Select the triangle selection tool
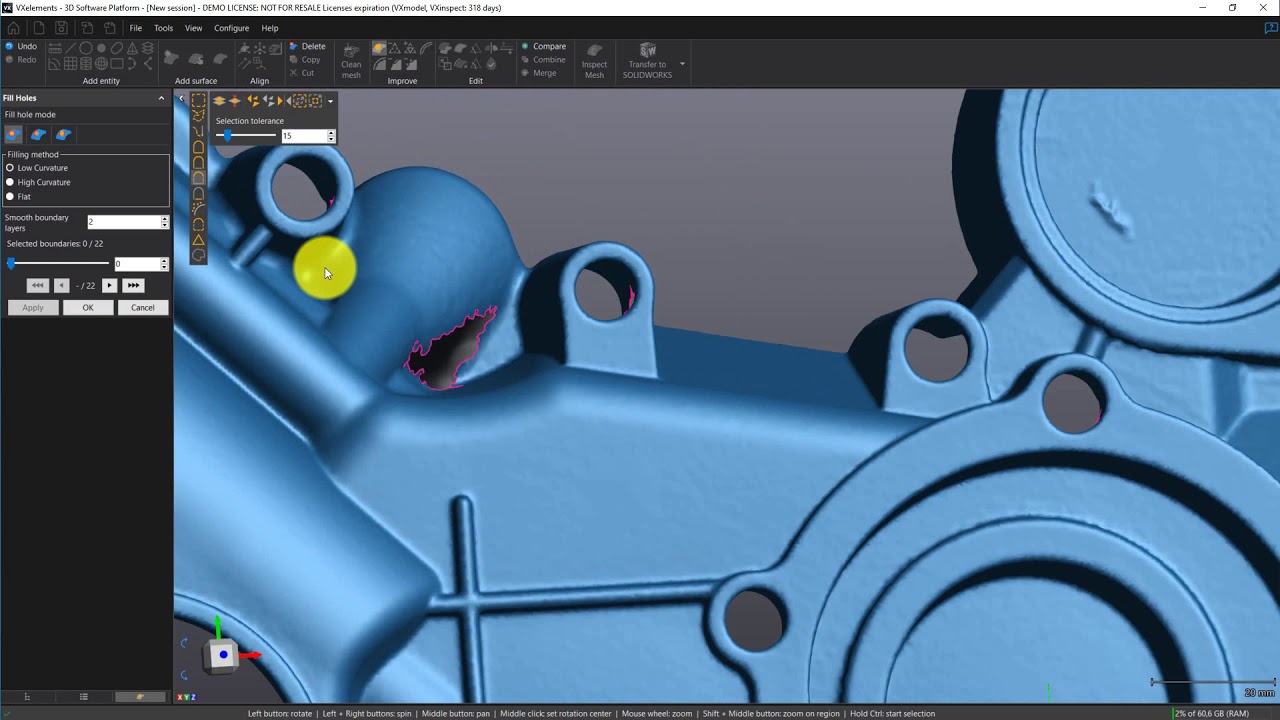This screenshot has width=1280, height=720. [x=198, y=240]
